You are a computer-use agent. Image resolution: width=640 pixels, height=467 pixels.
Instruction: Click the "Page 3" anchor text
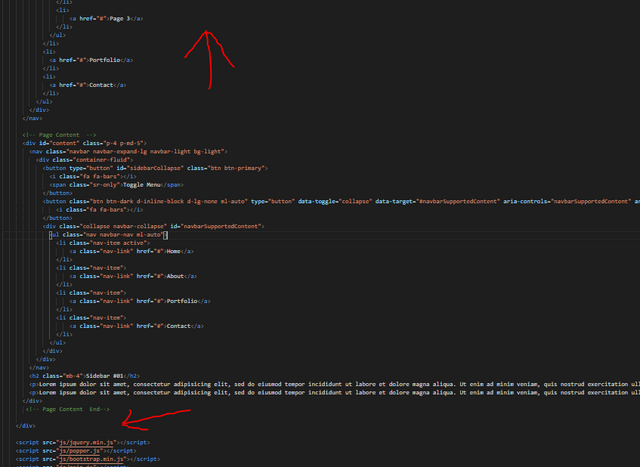point(120,18)
